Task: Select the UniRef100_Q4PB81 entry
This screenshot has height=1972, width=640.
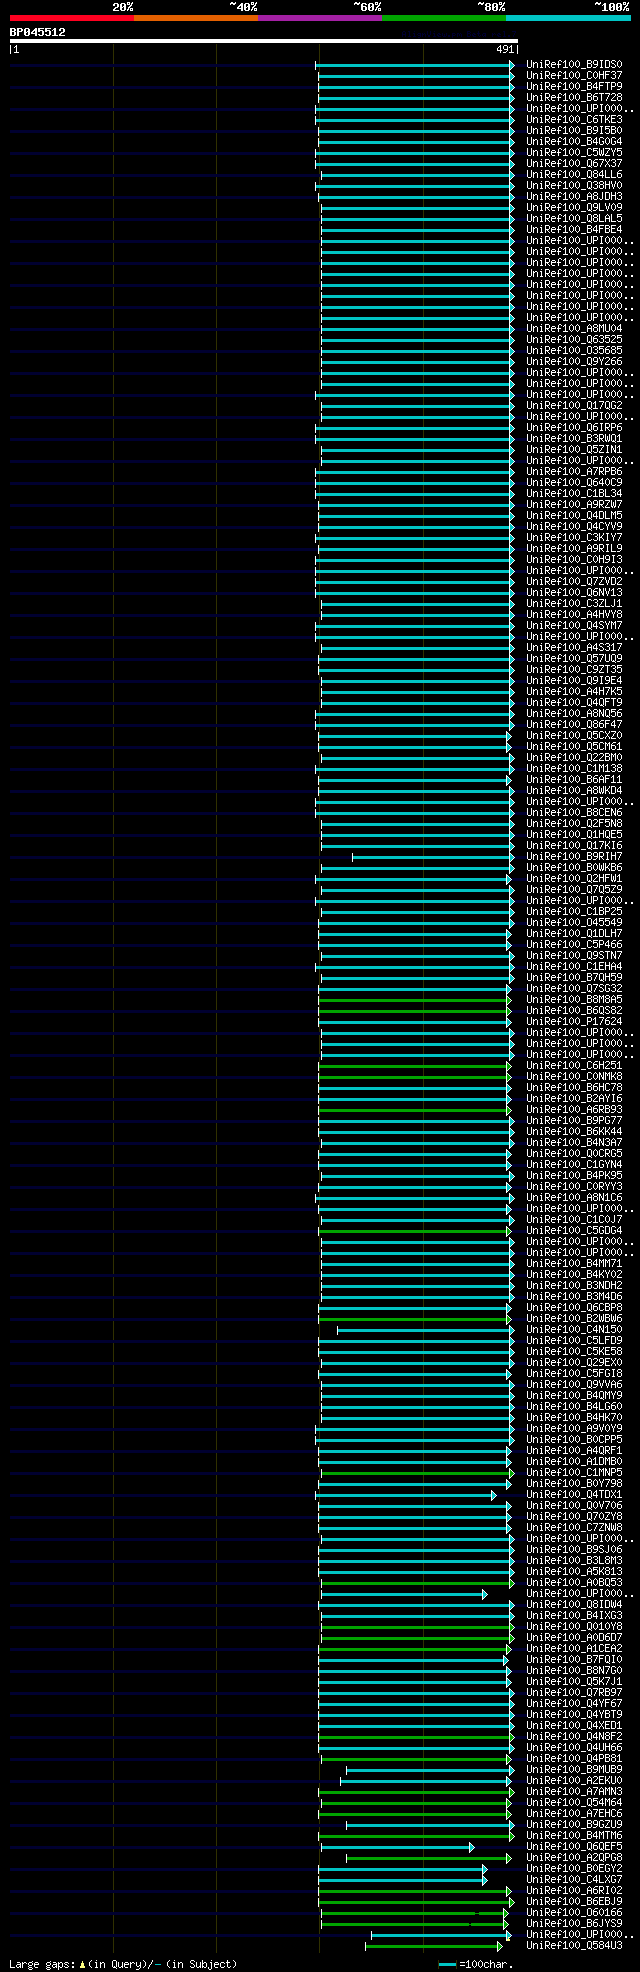Action: pyautogui.click(x=574, y=1759)
